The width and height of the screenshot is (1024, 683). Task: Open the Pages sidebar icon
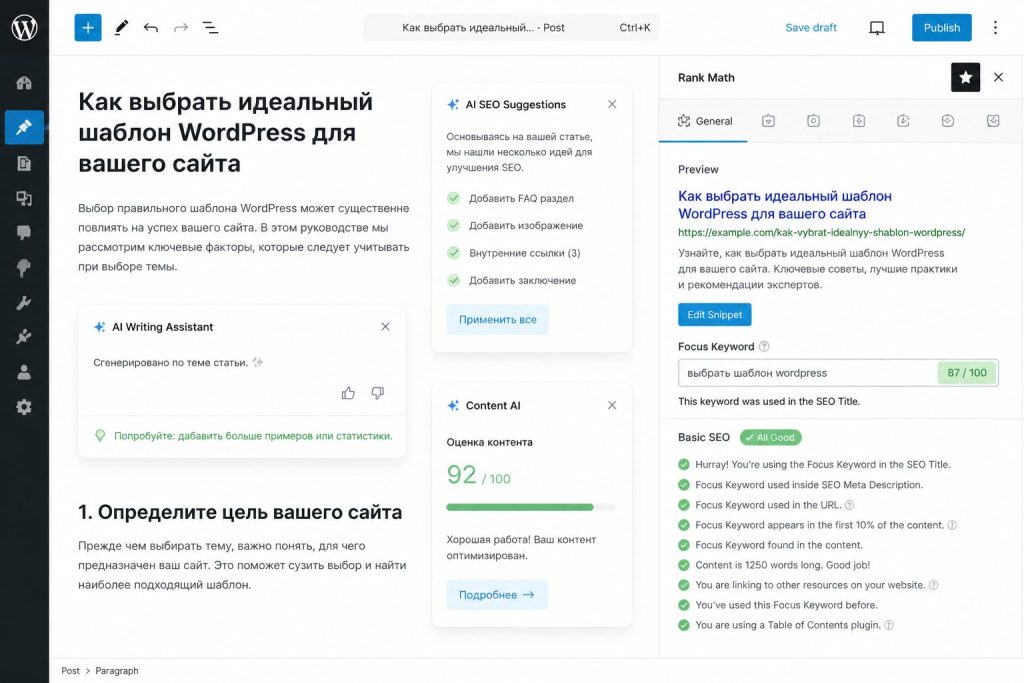point(24,163)
